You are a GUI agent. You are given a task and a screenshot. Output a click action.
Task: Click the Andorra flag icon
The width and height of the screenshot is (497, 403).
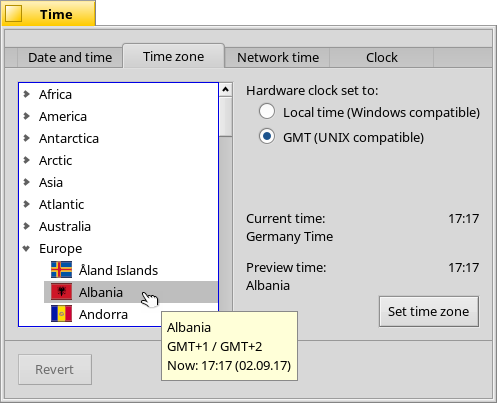(61, 314)
